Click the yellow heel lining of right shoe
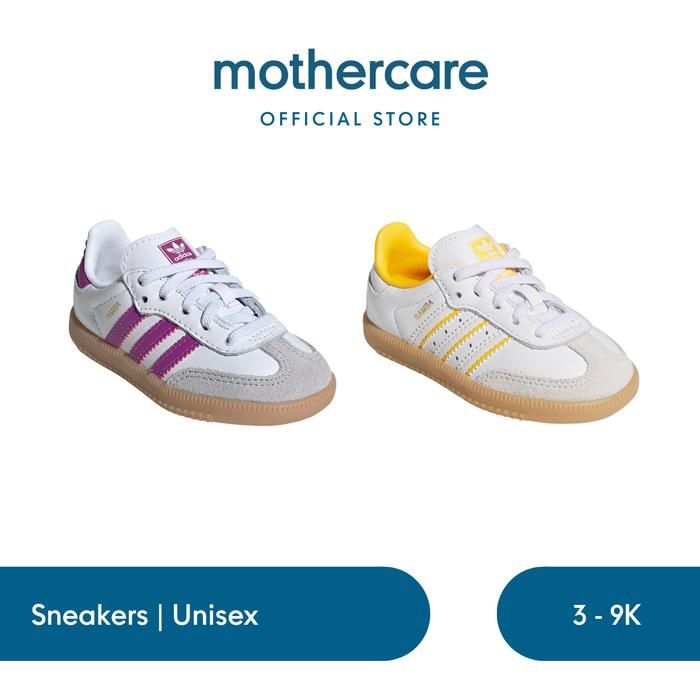 coord(403,254)
